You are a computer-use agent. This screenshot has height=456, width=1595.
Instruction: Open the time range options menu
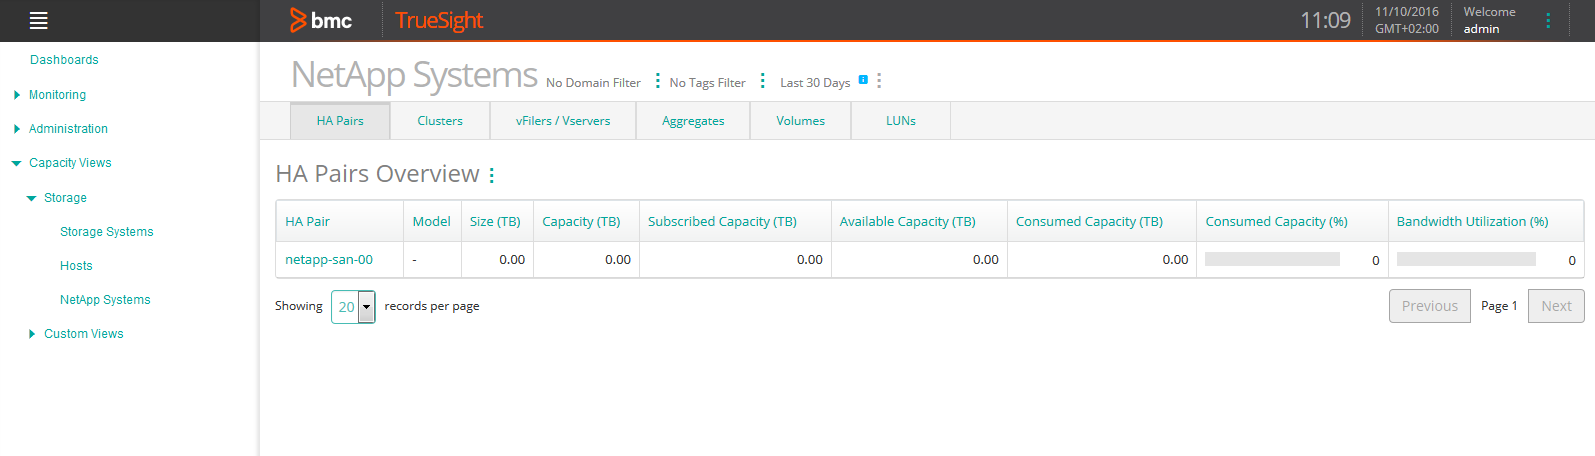(879, 81)
